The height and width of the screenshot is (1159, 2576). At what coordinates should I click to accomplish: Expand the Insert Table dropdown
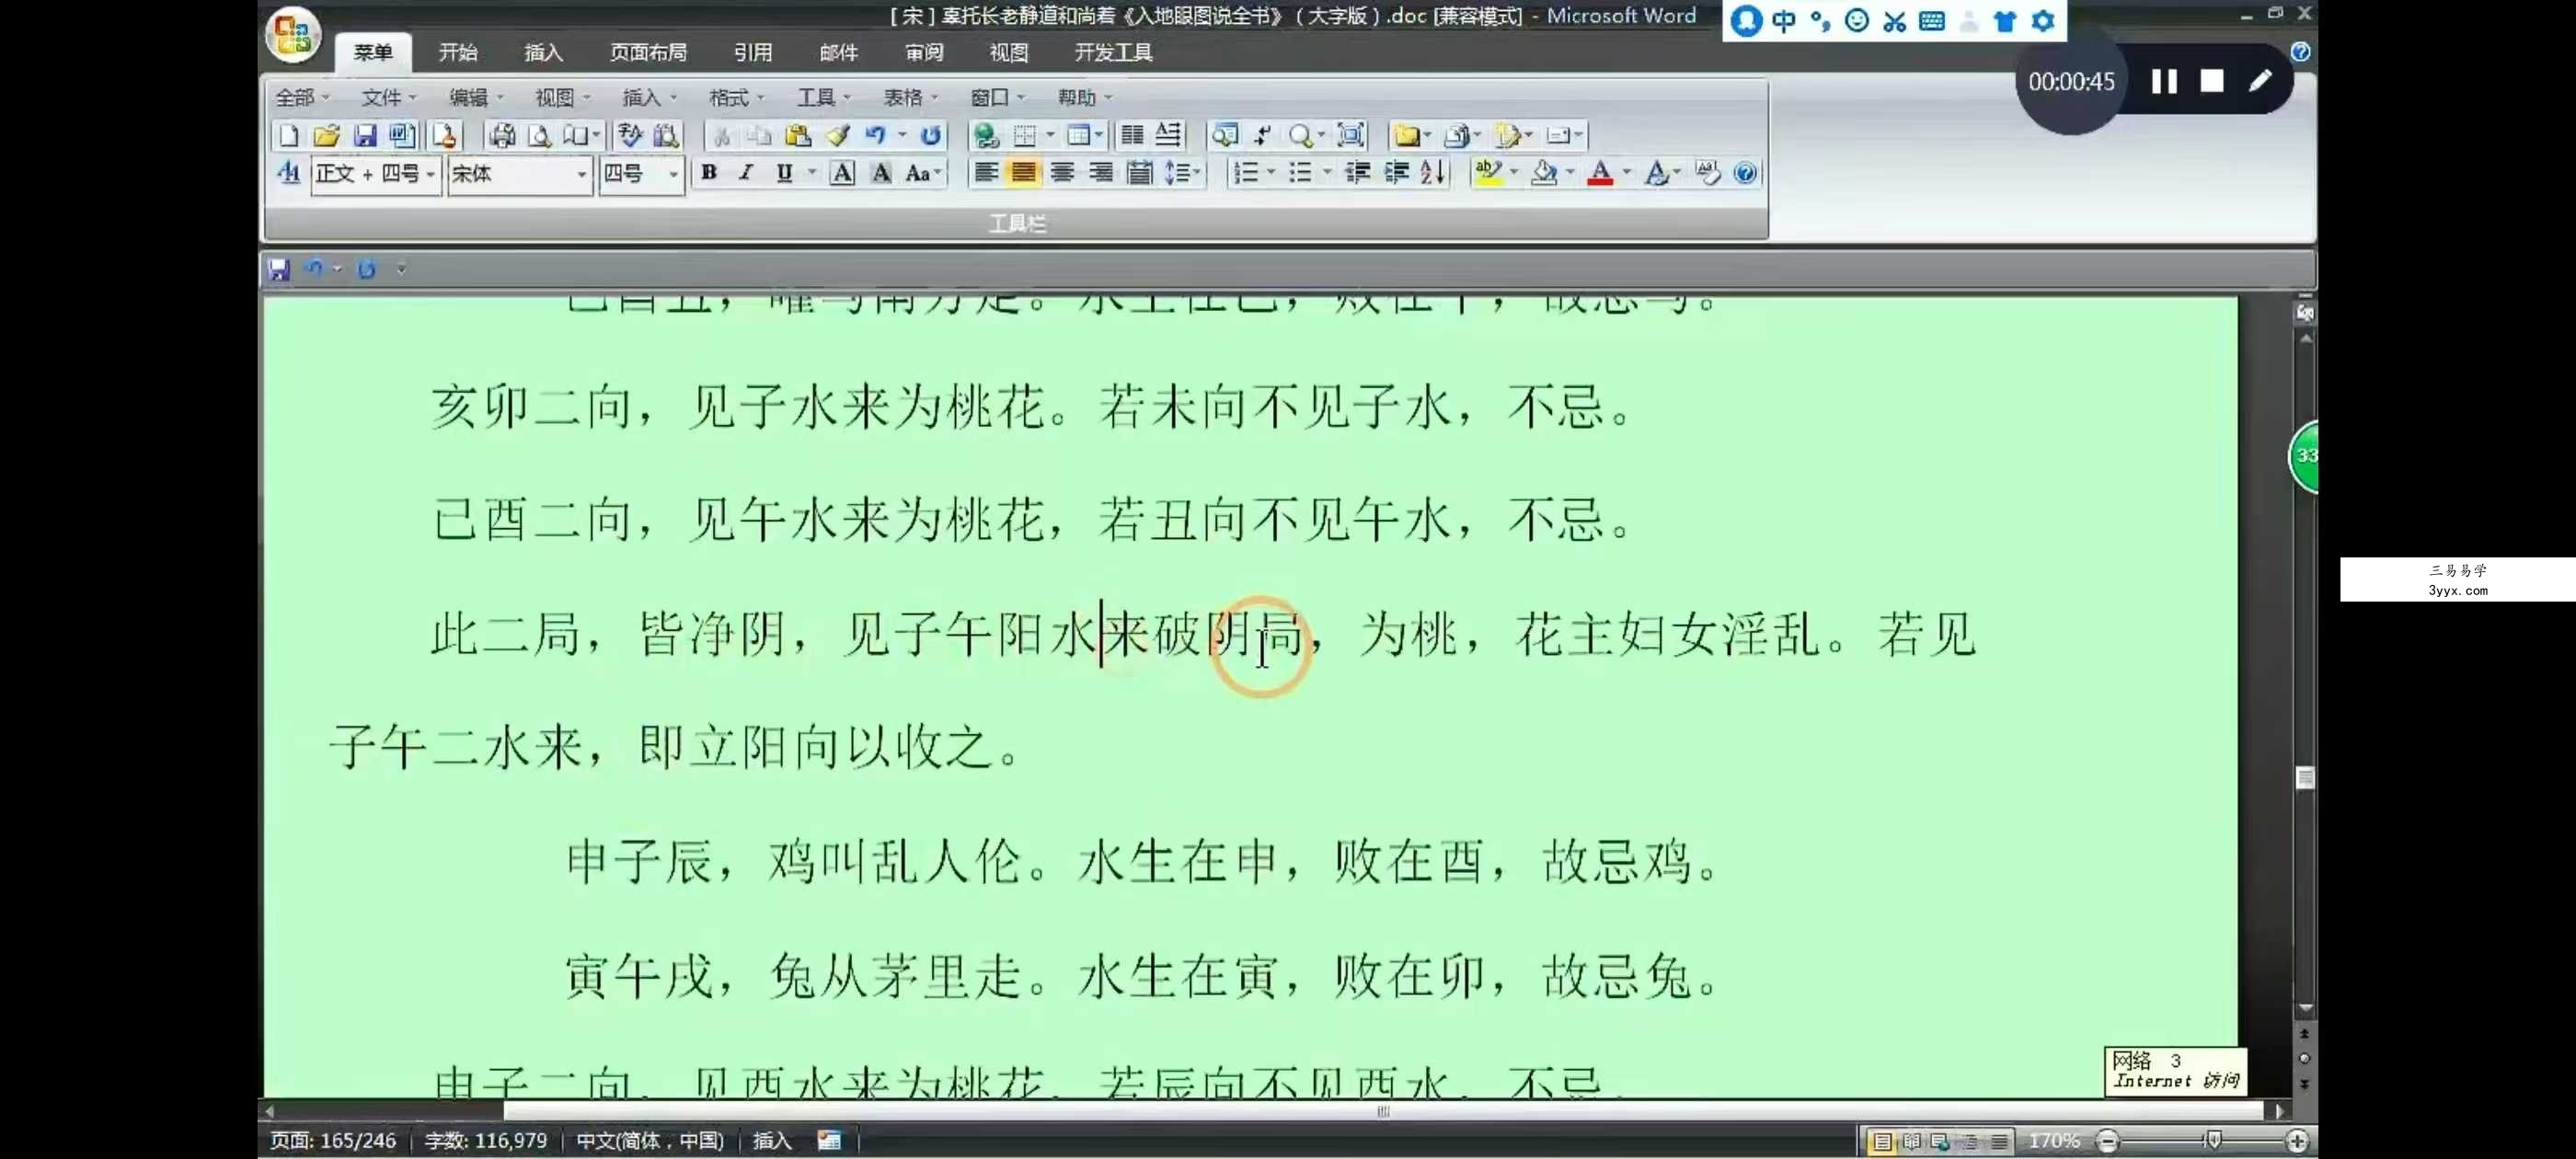coord(1099,135)
